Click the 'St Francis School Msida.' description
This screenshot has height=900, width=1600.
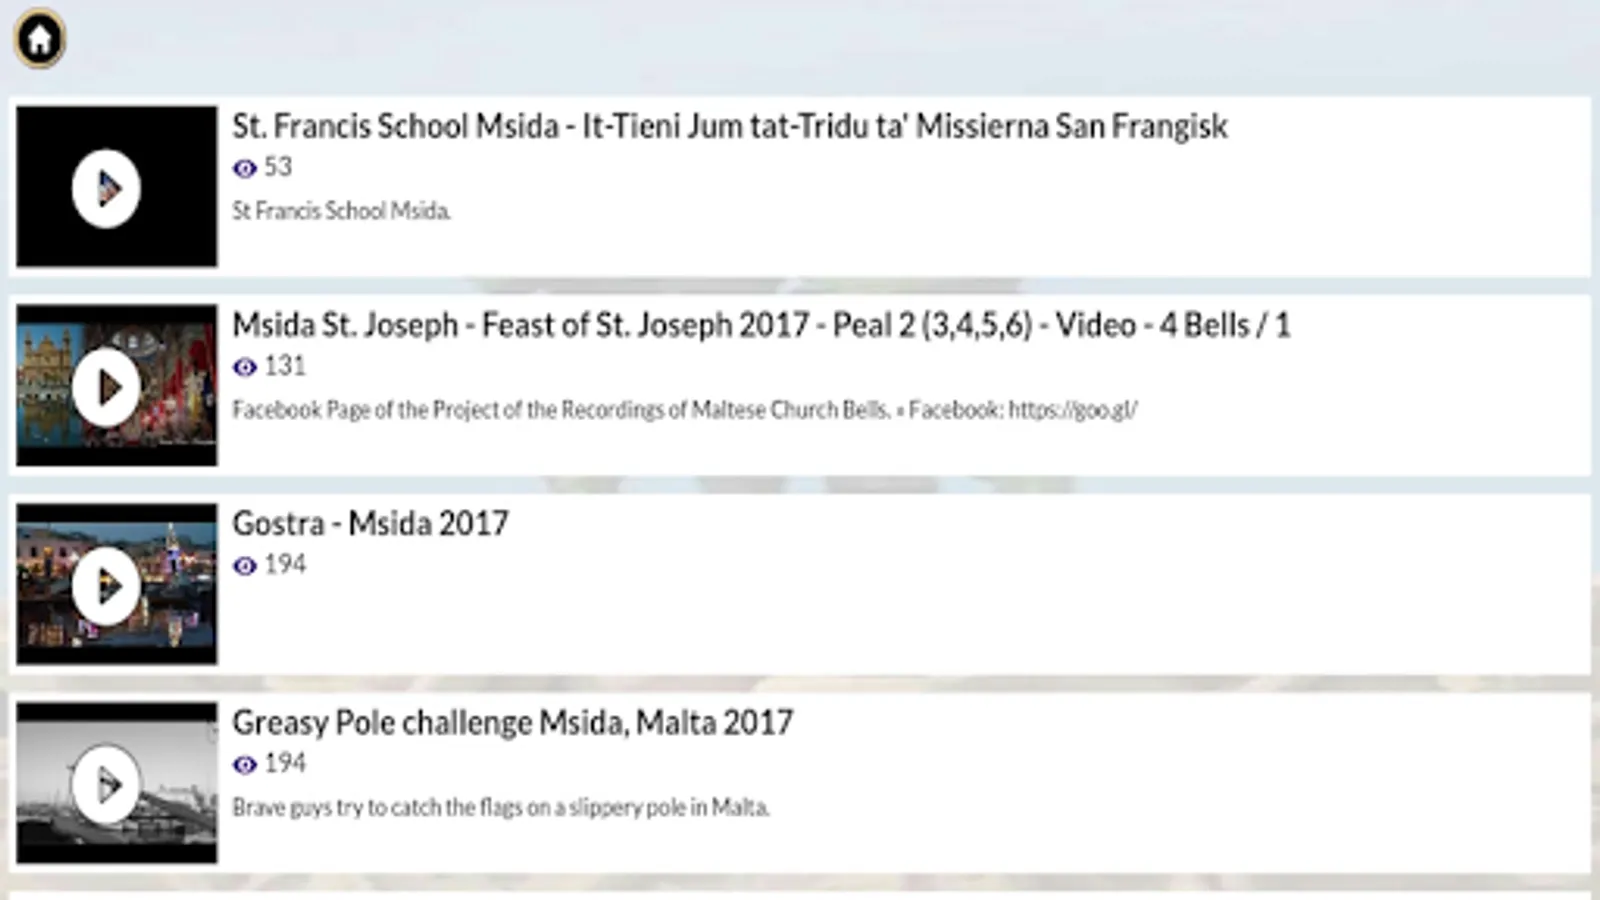coord(342,211)
